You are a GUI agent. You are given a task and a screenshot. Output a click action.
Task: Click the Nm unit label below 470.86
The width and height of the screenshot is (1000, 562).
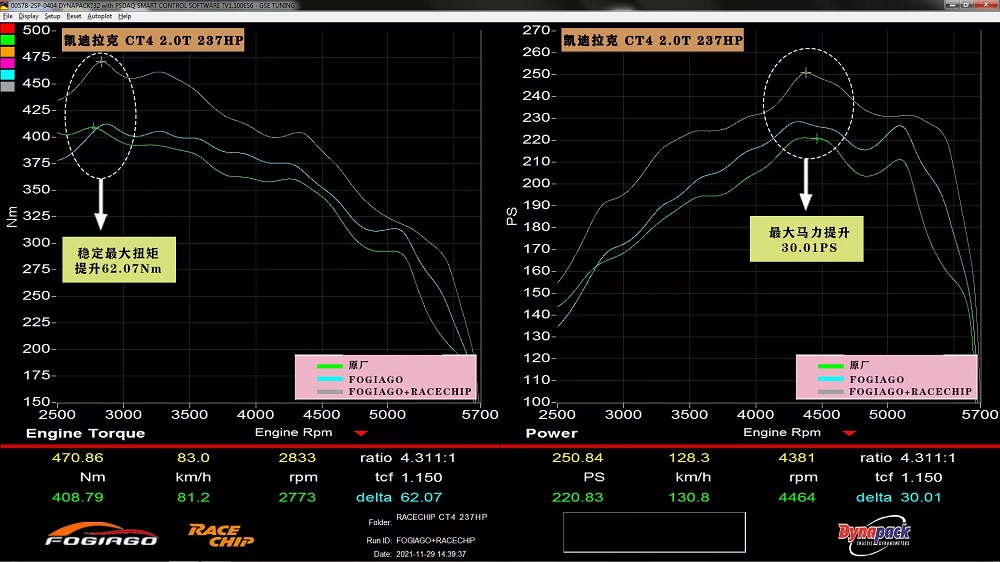(x=92, y=477)
